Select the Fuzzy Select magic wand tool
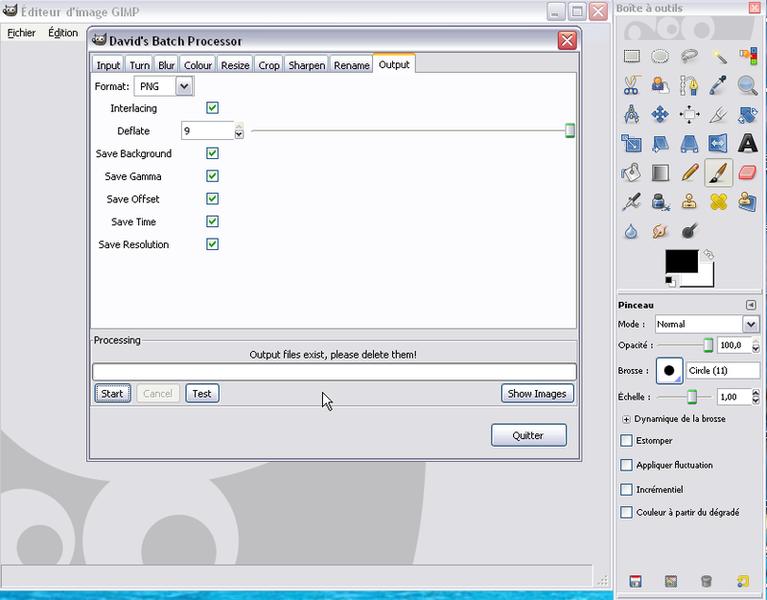 point(719,56)
